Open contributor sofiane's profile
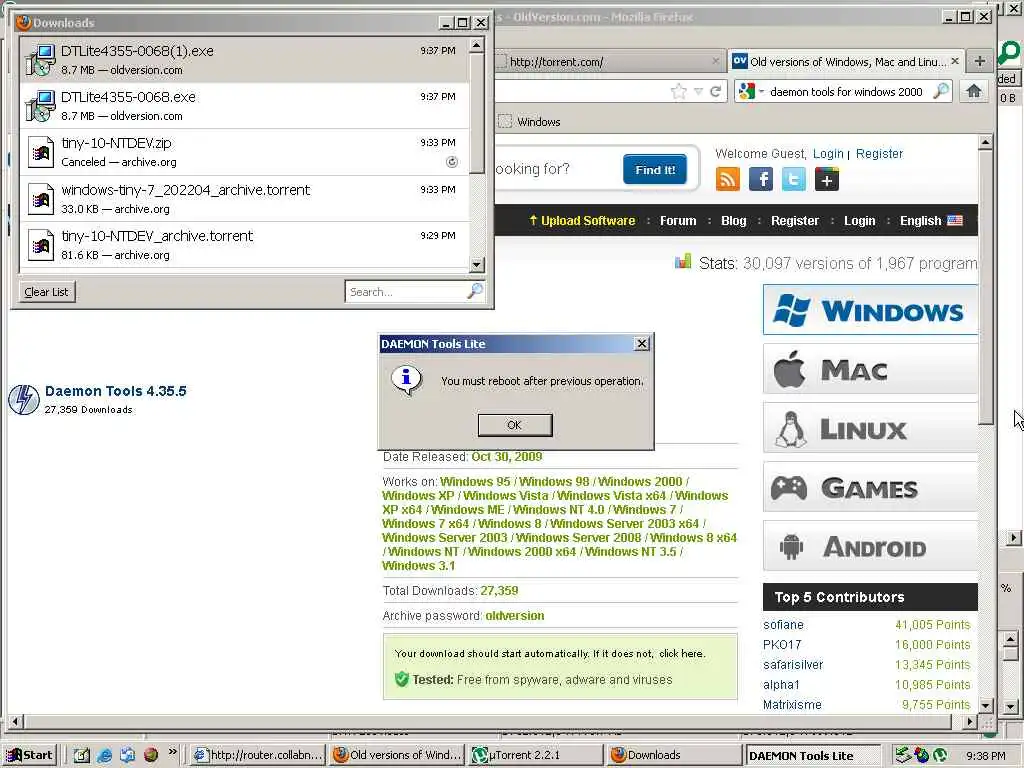The height and width of the screenshot is (768, 1024). click(x=783, y=624)
